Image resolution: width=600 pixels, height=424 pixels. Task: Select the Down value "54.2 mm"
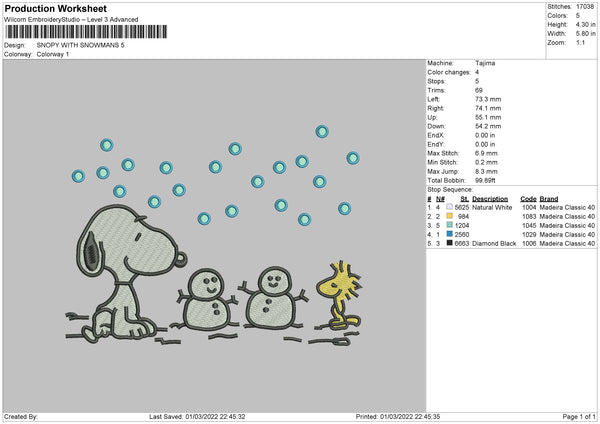tap(488, 126)
